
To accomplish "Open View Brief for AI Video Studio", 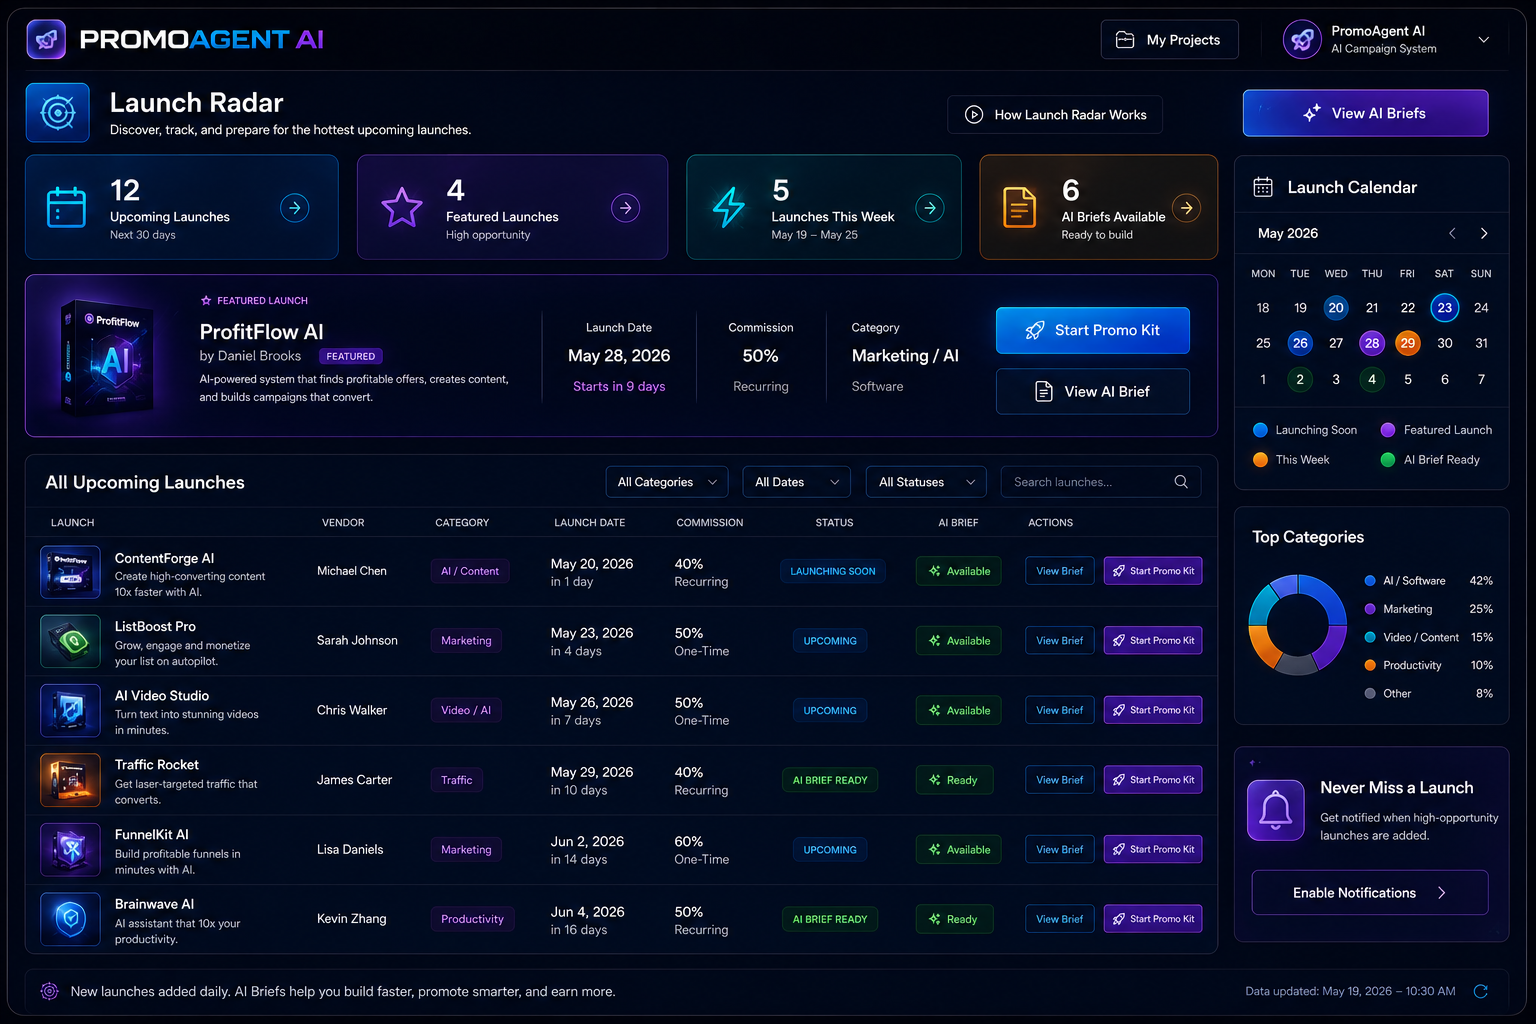I will coord(1060,710).
